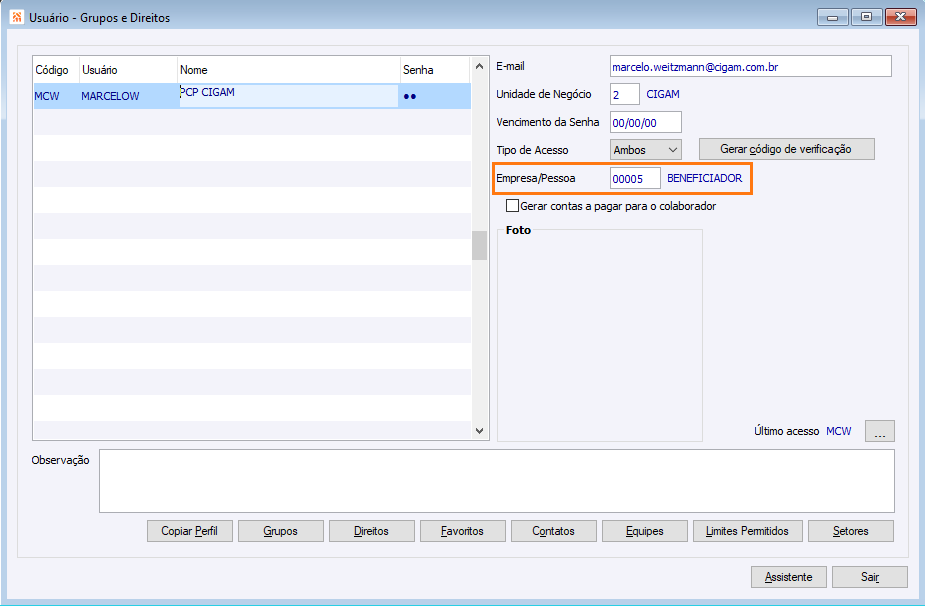Image resolution: width=925 pixels, height=606 pixels.
Task: Click the masked Senha cell for MCW
Action: pyautogui.click(x=435, y=96)
